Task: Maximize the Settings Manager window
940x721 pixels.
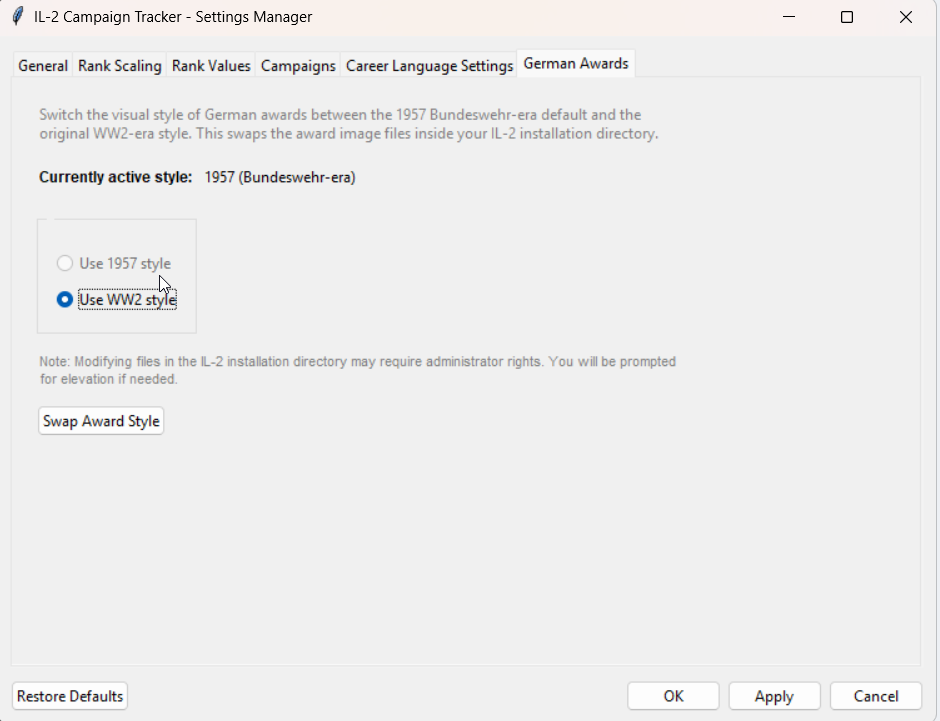Action: (x=847, y=17)
